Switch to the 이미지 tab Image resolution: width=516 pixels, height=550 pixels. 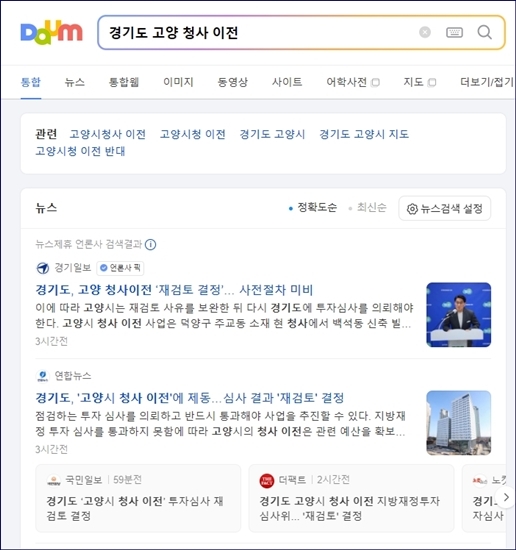click(178, 82)
